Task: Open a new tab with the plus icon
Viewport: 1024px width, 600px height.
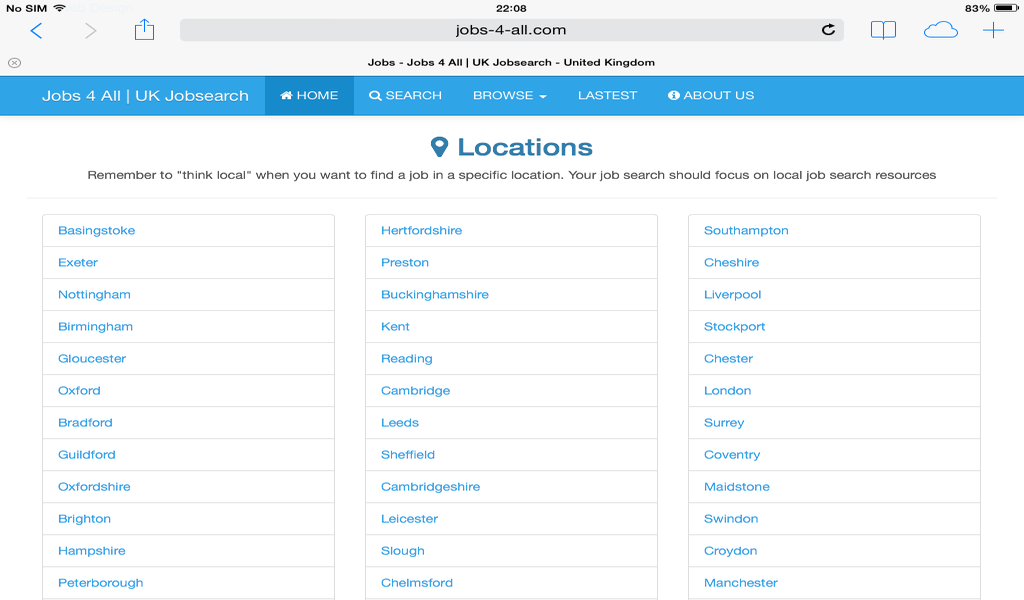Action: click(x=993, y=30)
